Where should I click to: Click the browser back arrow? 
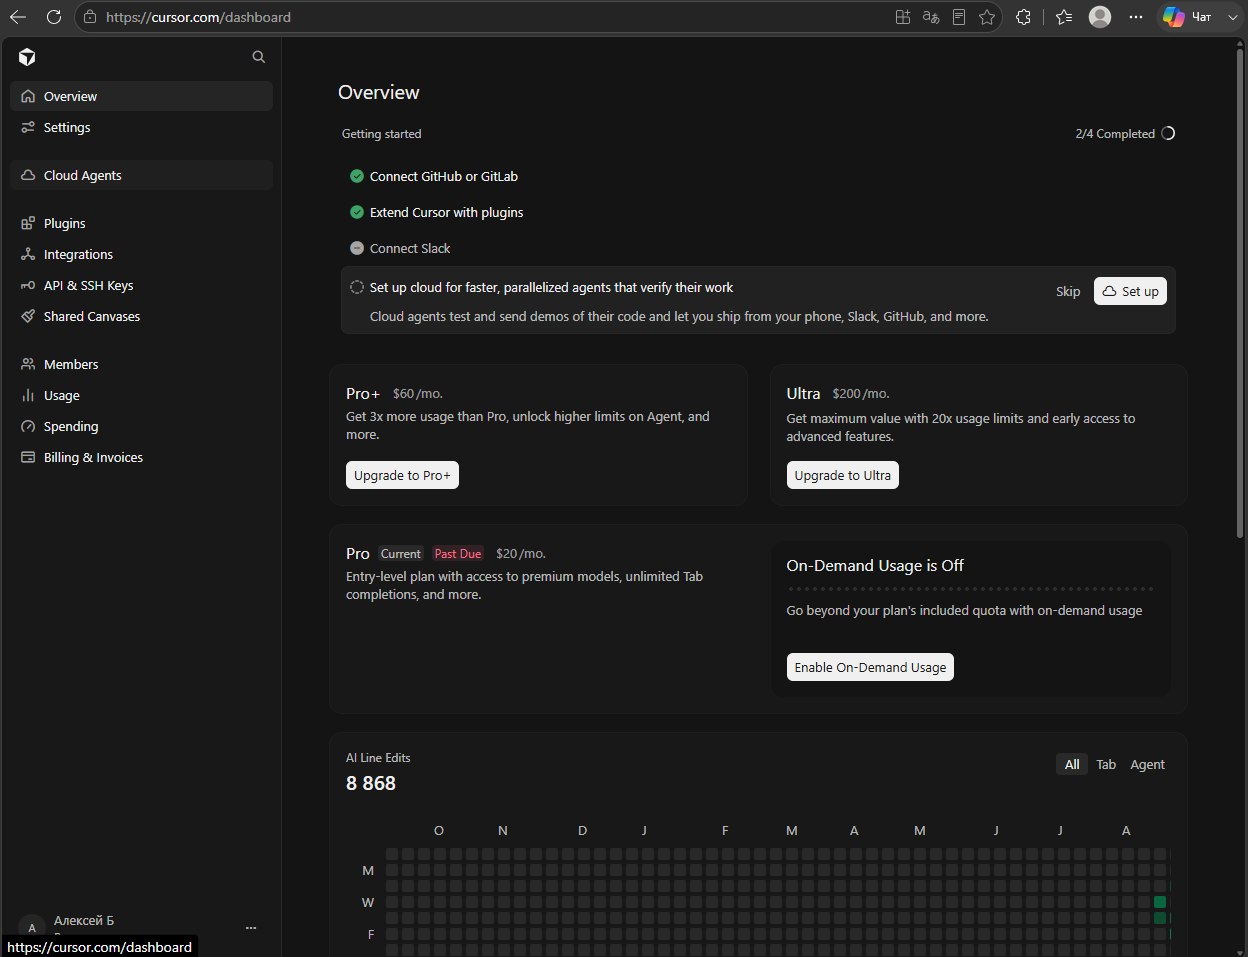point(18,17)
